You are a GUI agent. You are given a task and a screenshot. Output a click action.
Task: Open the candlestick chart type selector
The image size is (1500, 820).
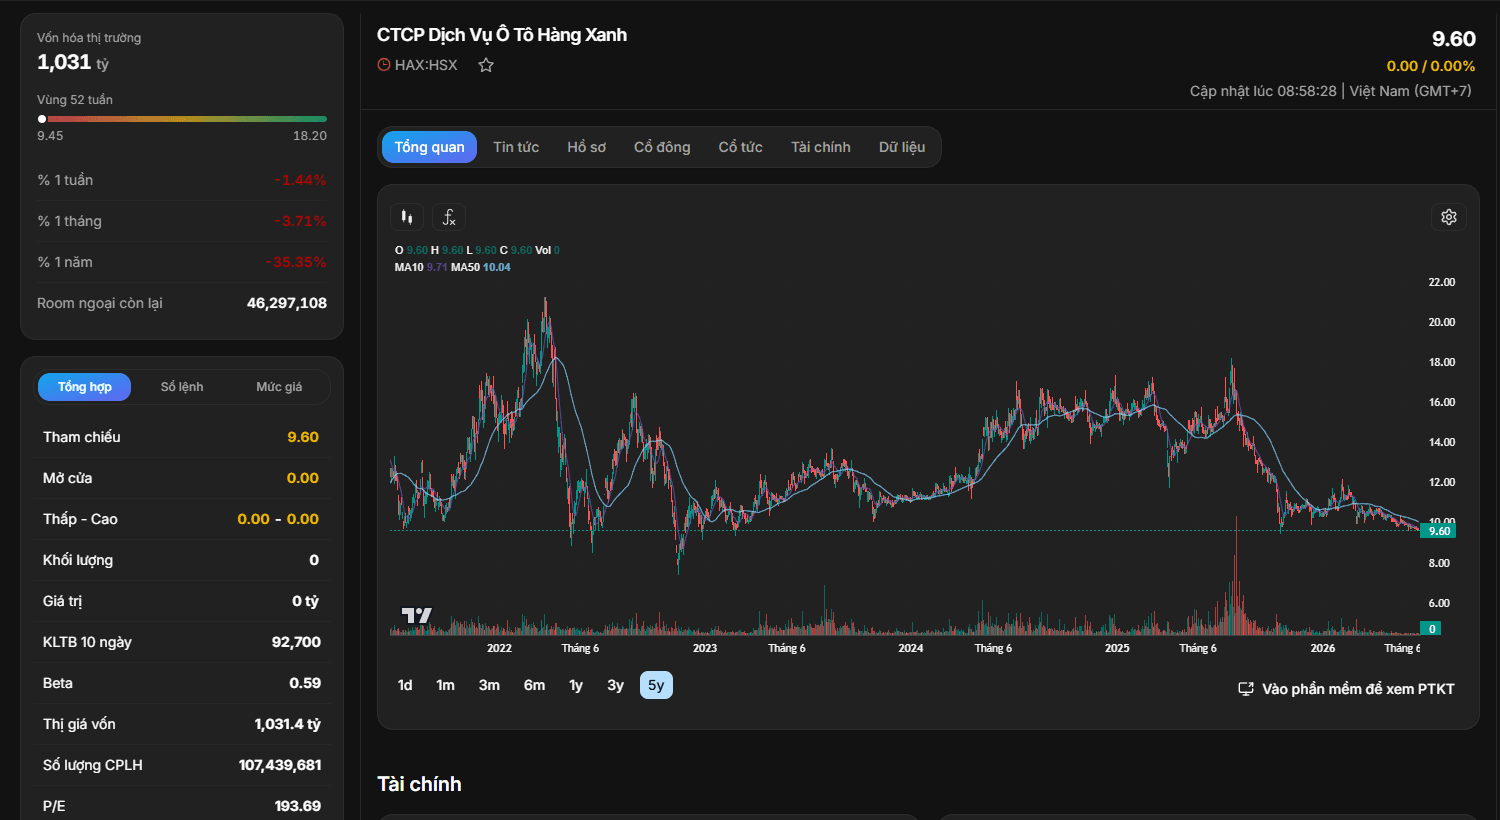point(407,217)
